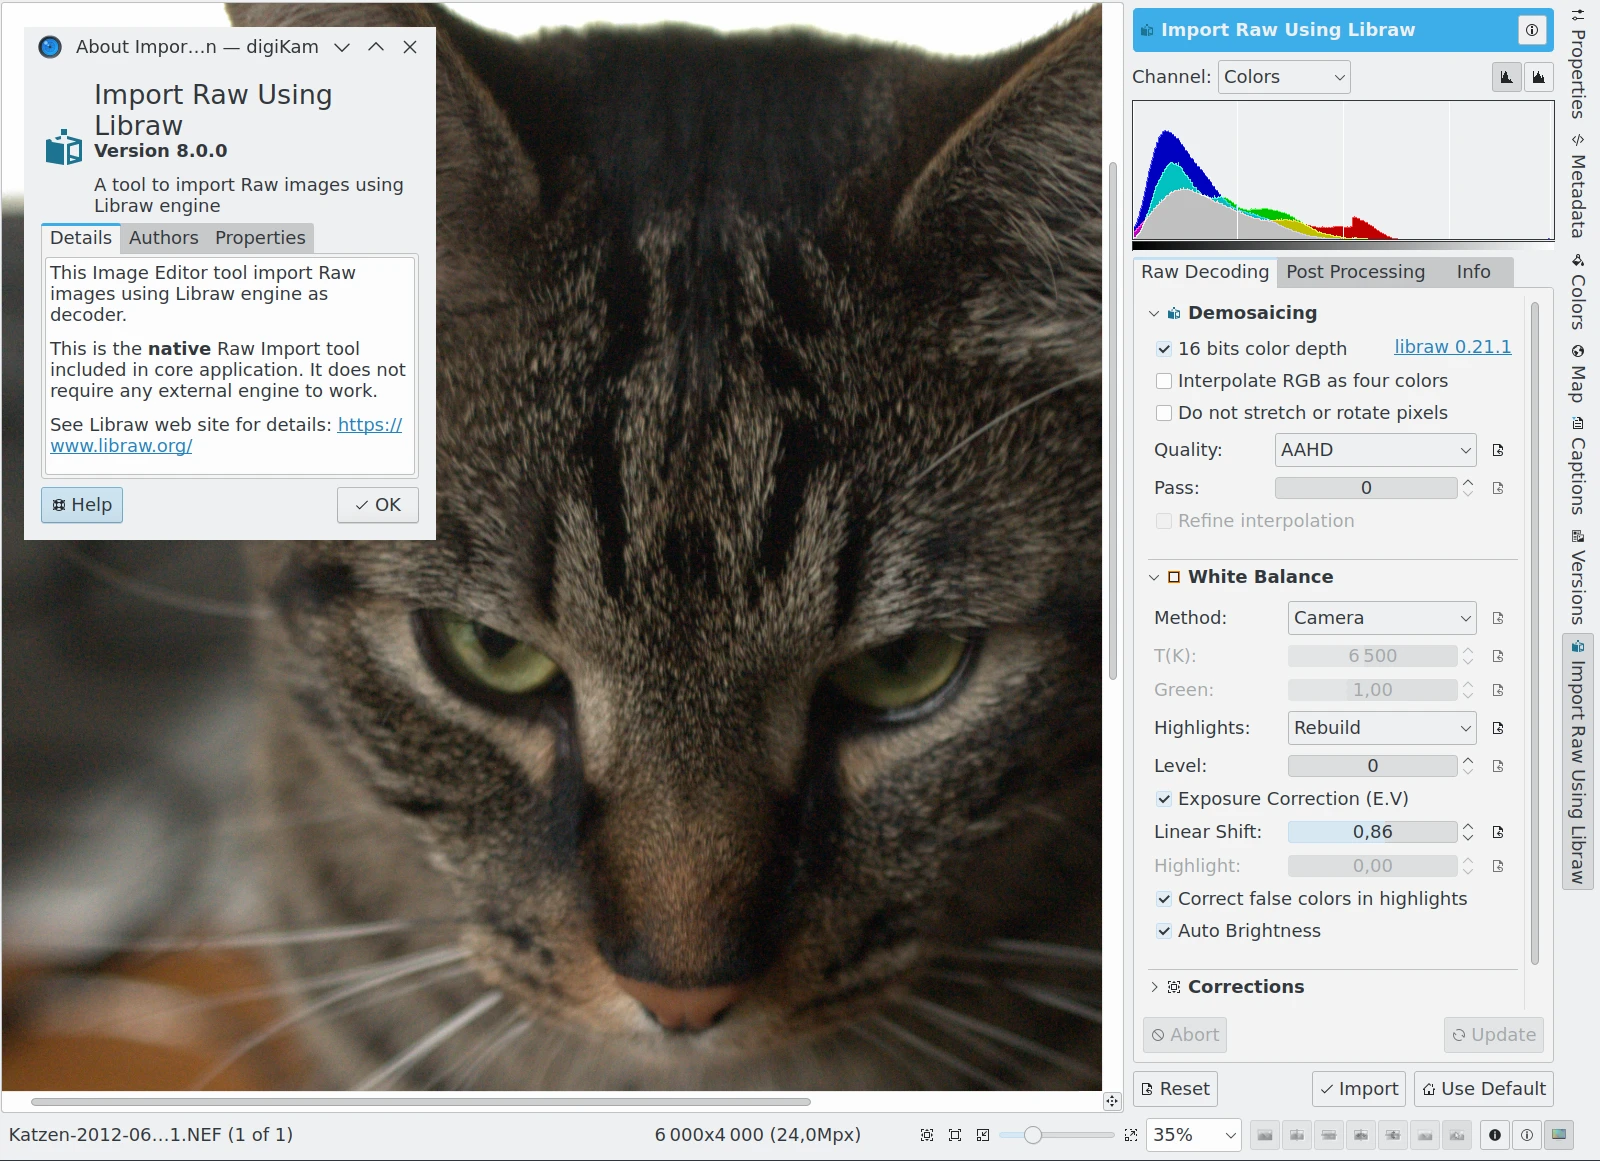
Task: Toggle the color-managed view icon
Action: tap(1558, 1135)
